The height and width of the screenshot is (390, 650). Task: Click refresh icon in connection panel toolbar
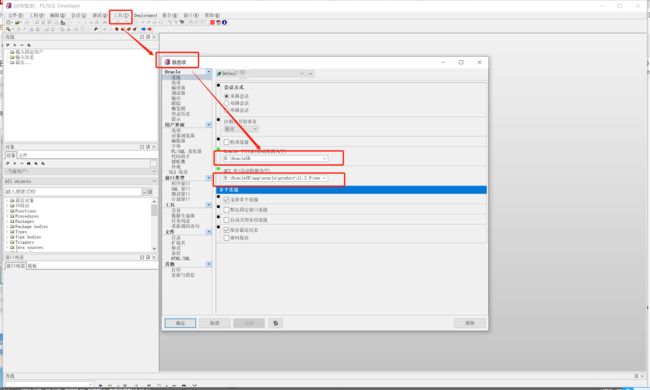(x=8, y=45)
